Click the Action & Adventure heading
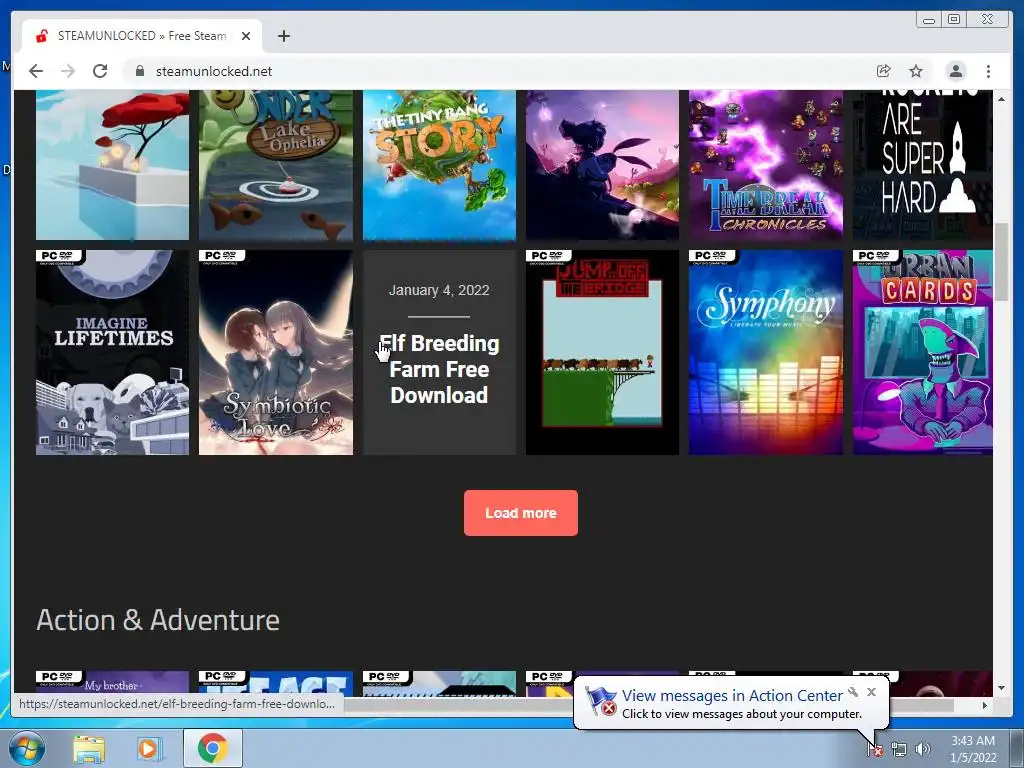 click(158, 620)
